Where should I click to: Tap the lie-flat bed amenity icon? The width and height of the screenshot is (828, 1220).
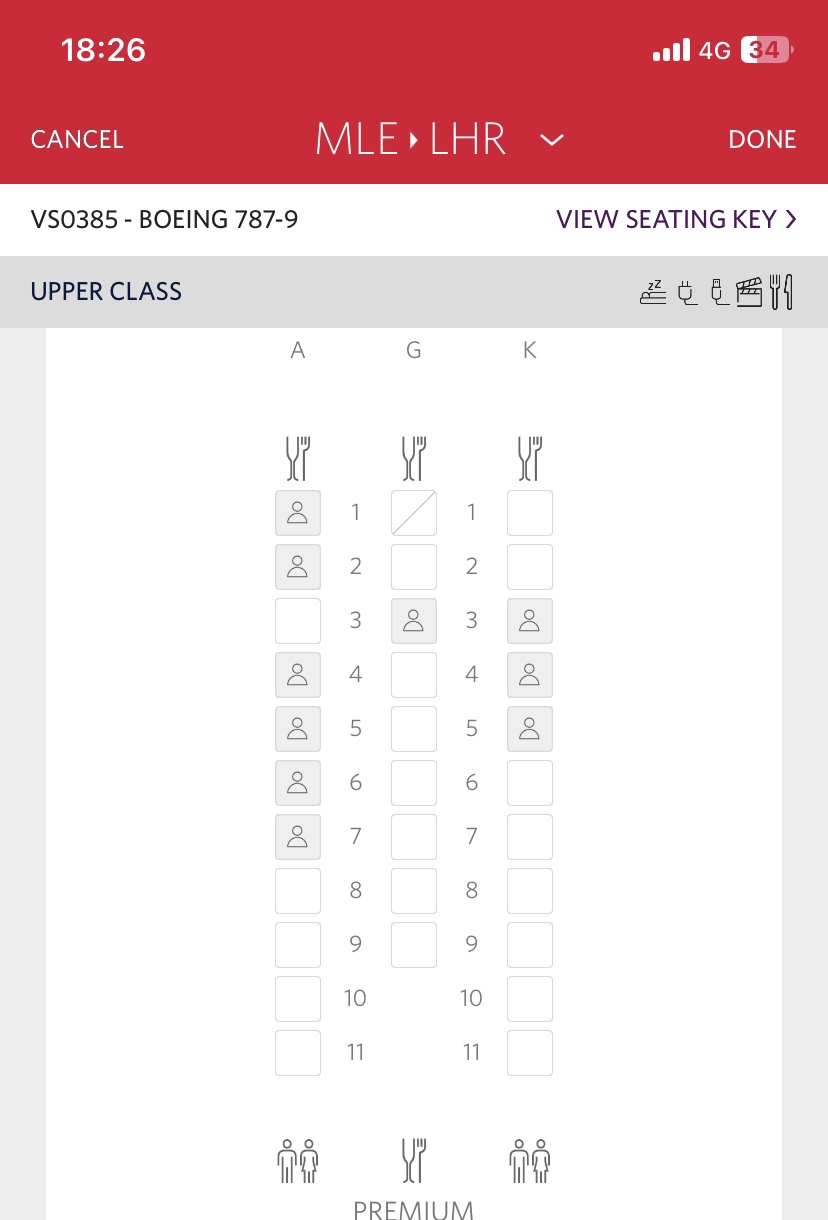tap(653, 292)
